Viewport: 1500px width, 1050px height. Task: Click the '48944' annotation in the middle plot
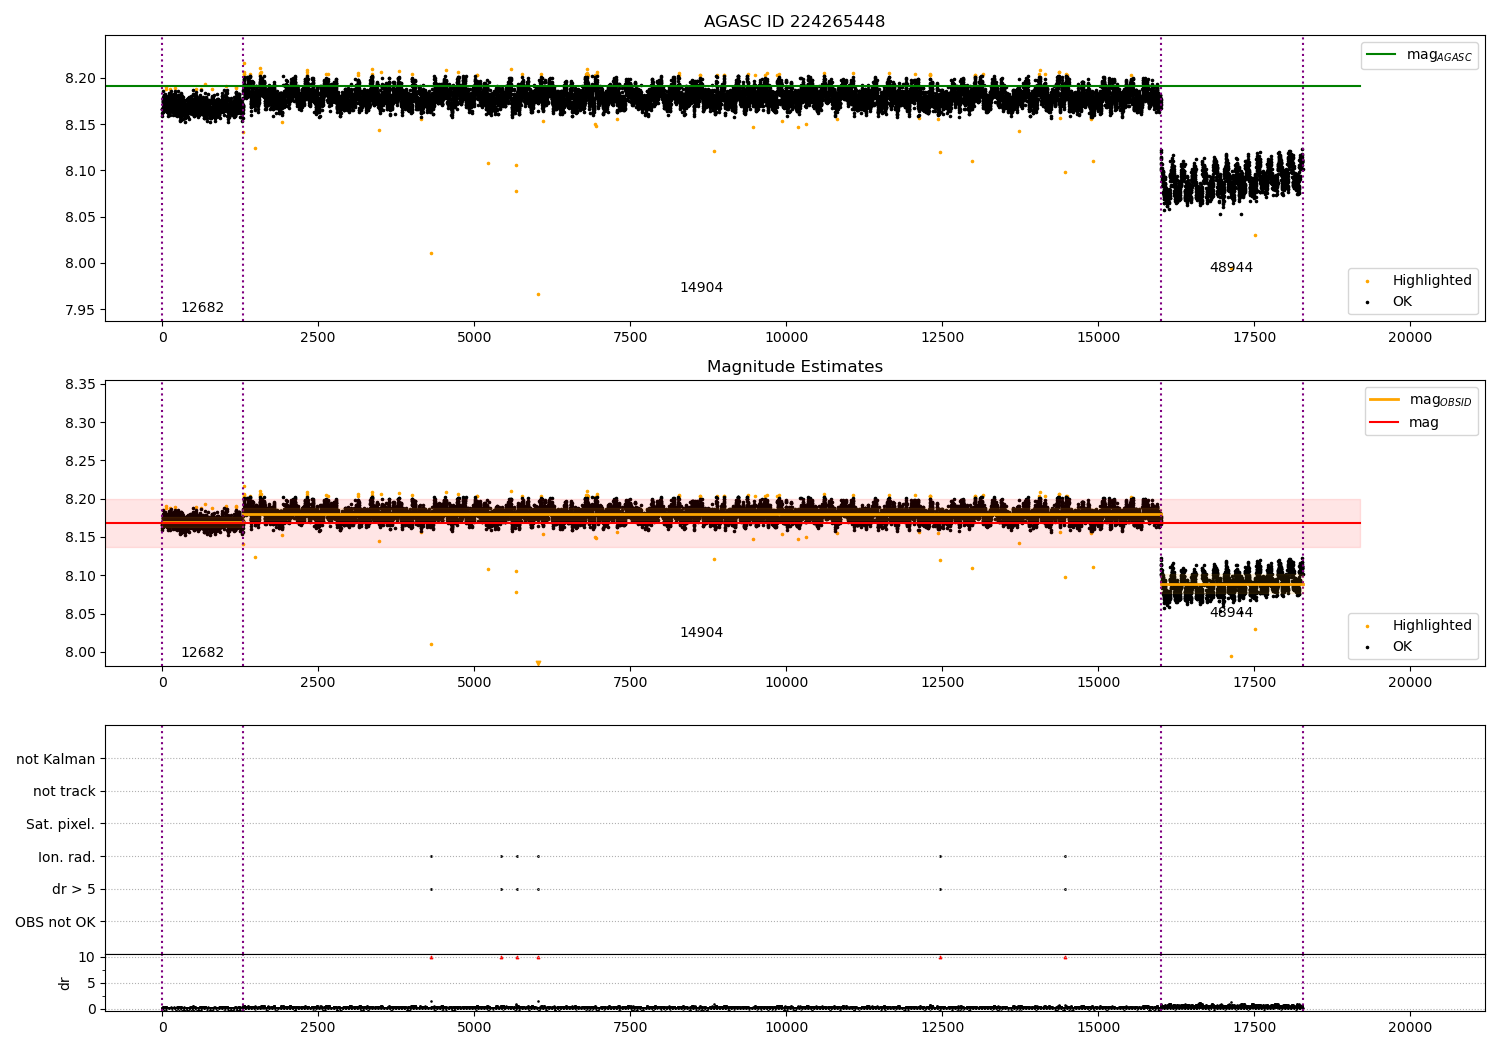pos(1231,613)
